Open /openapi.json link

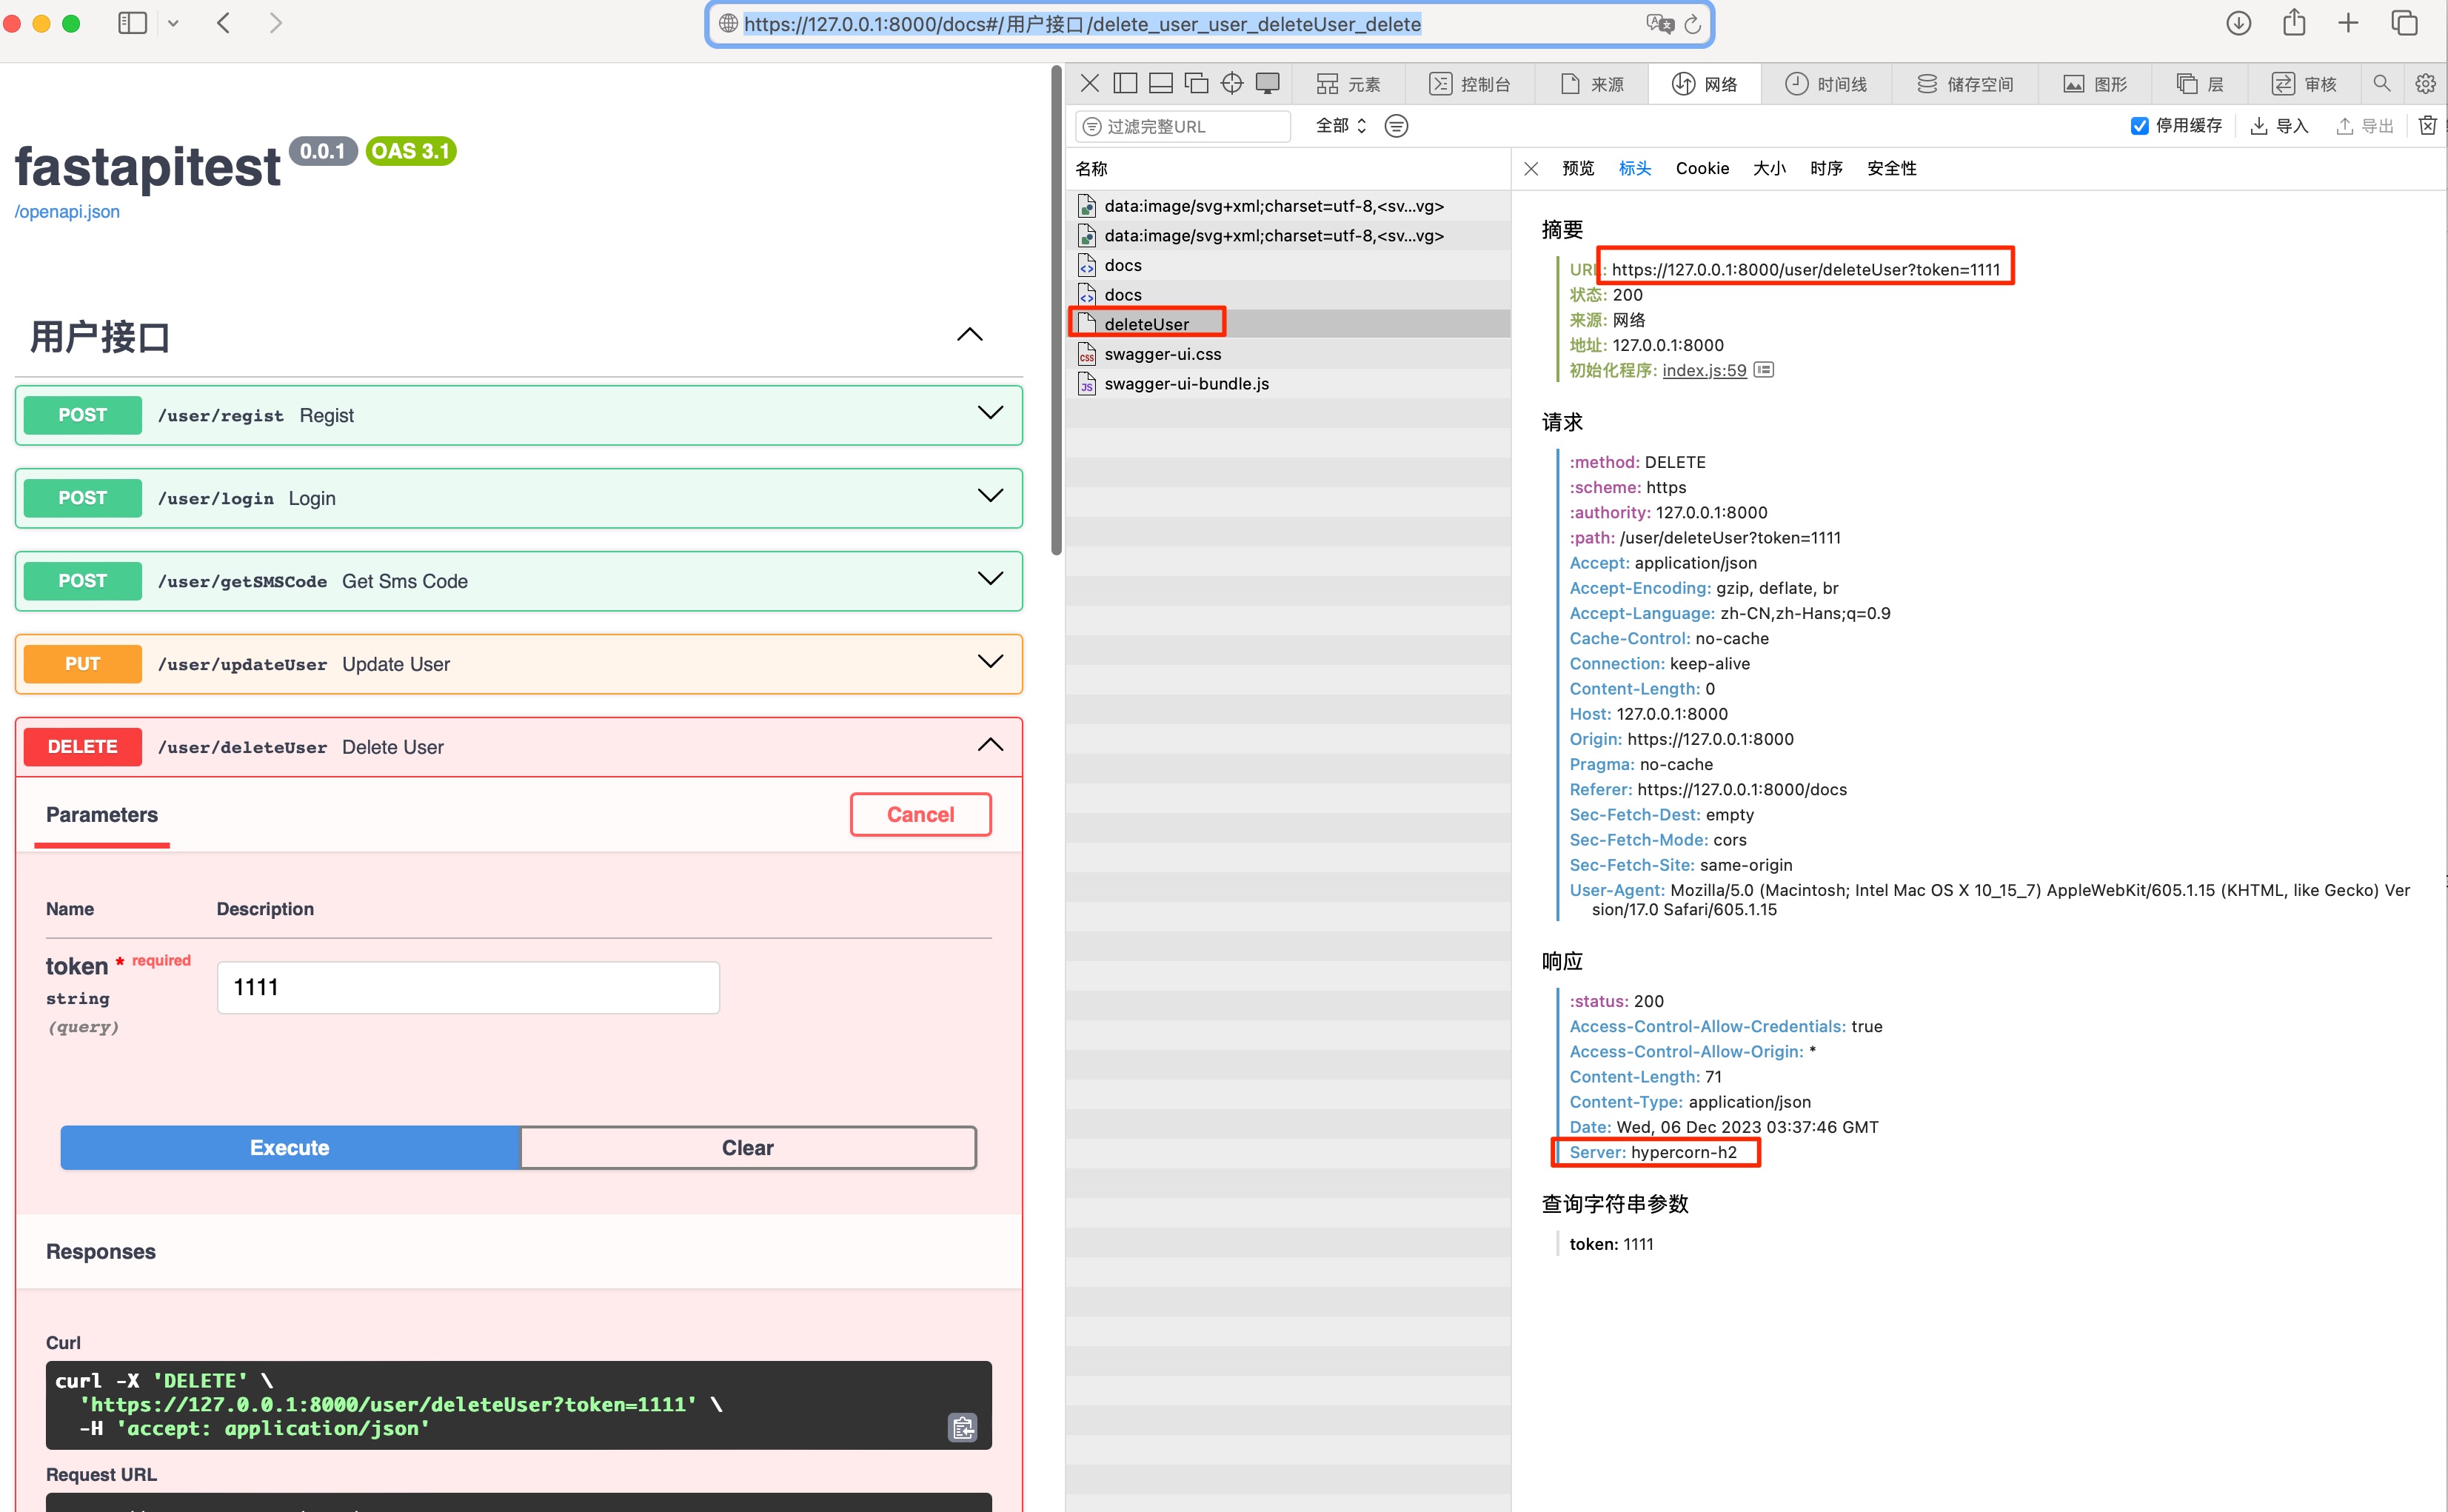67,212
